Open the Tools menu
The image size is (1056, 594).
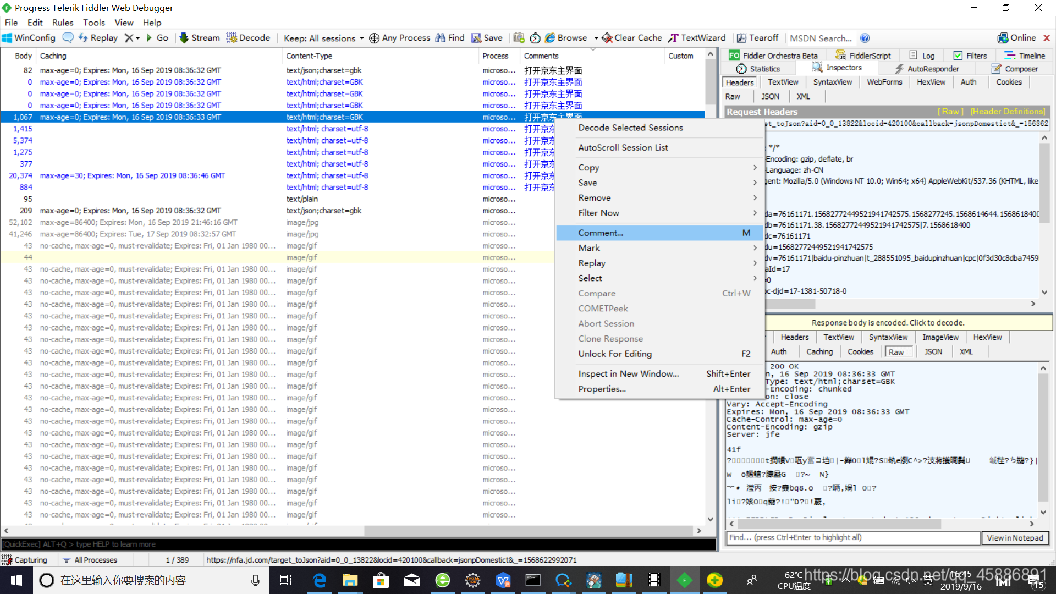(x=94, y=22)
